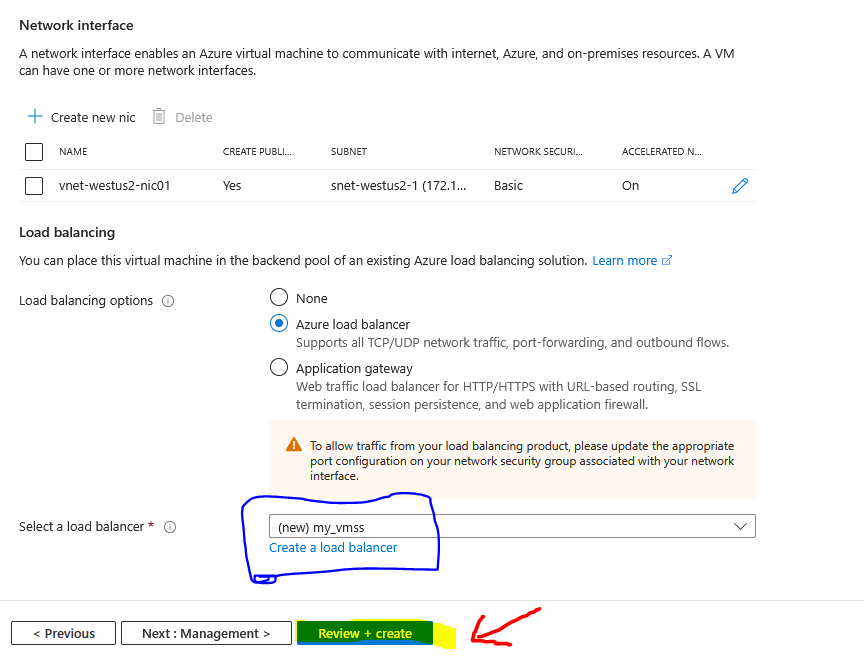Click the ACCELERATED N... column header
This screenshot has height=666, width=864.
[661, 151]
